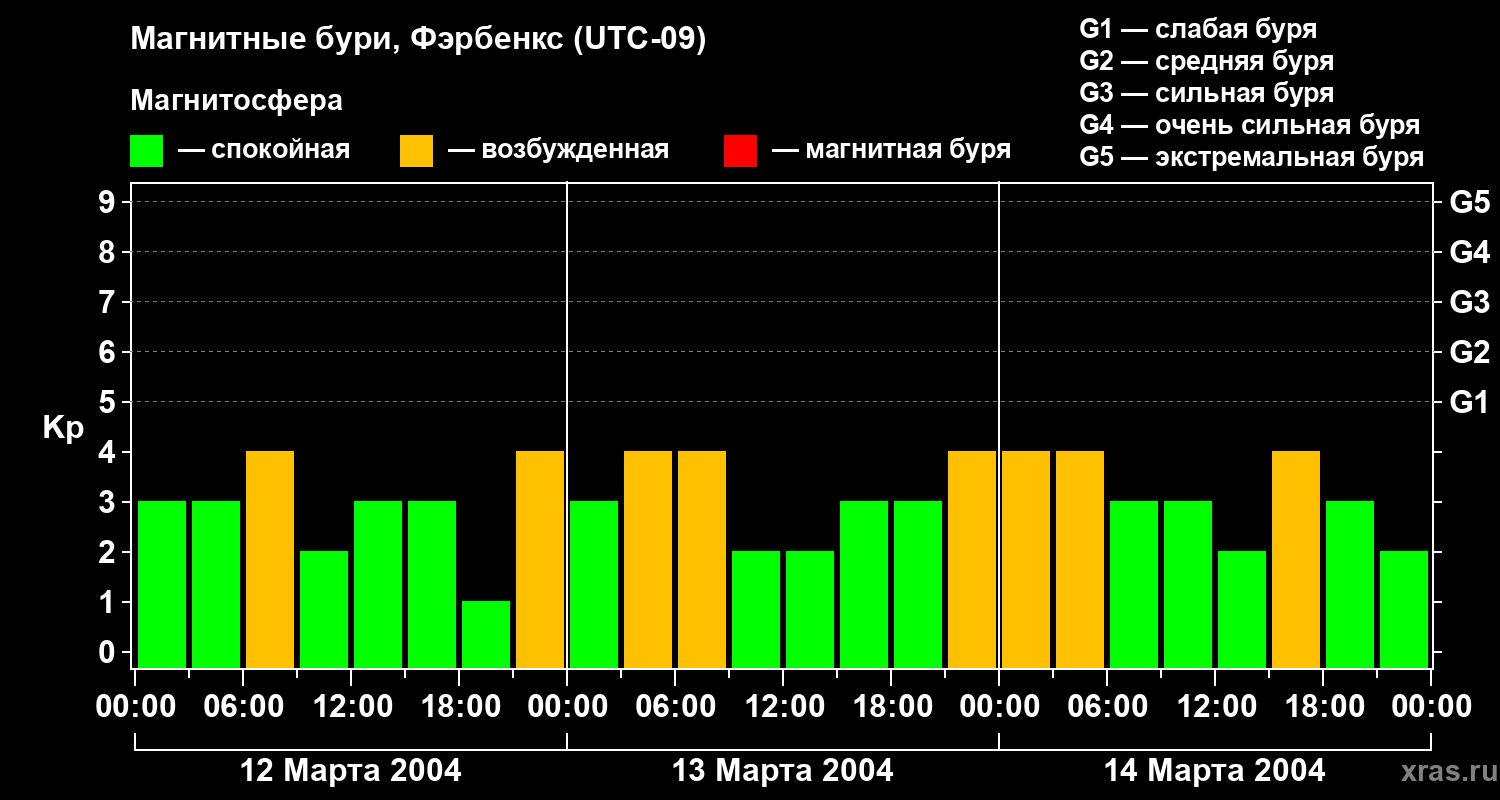1500x800 pixels.
Task: Click the «Kp» axis label
Action: [x=63, y=429]
